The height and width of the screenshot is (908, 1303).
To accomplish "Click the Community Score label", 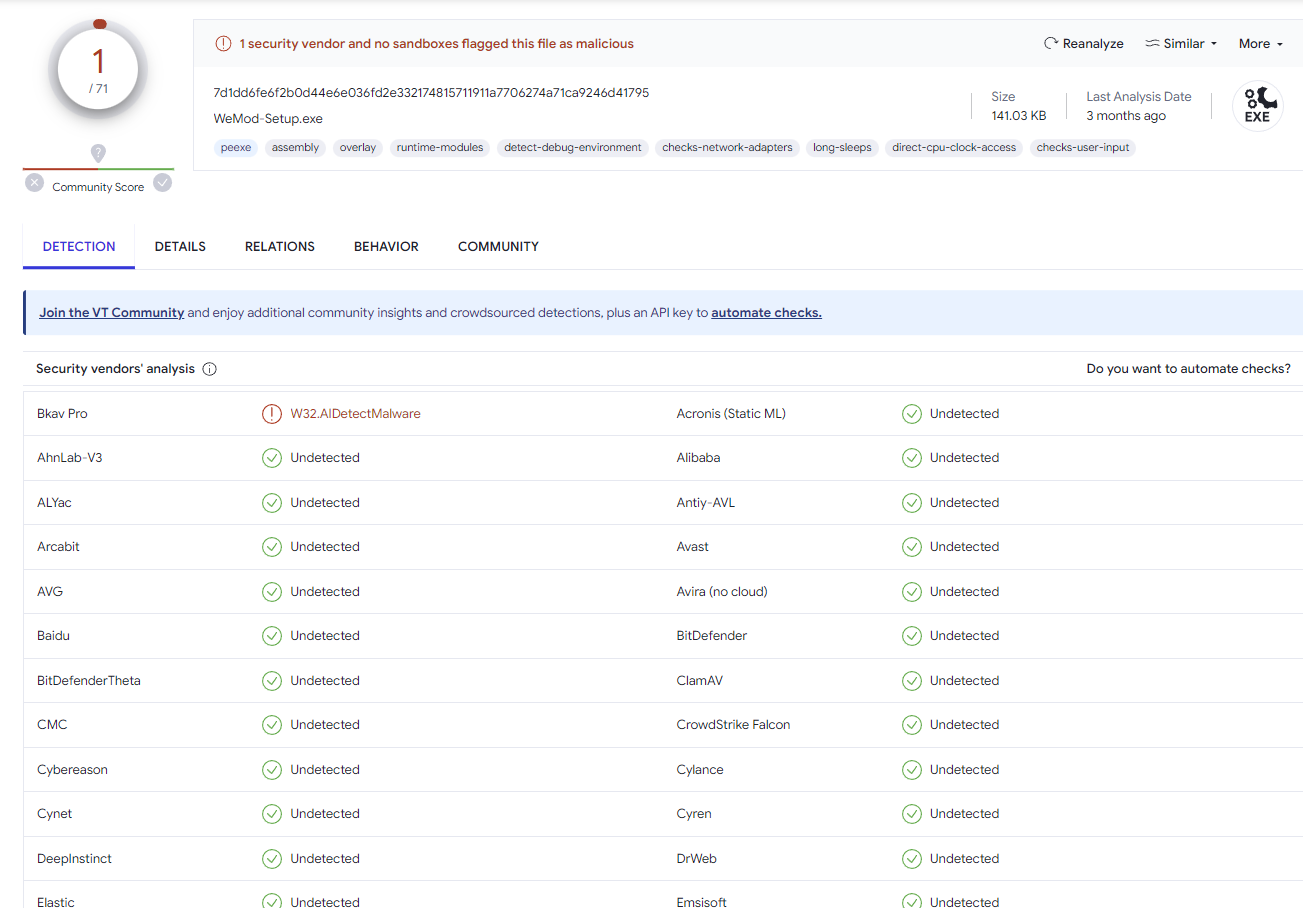I will [x=98, y=188].
